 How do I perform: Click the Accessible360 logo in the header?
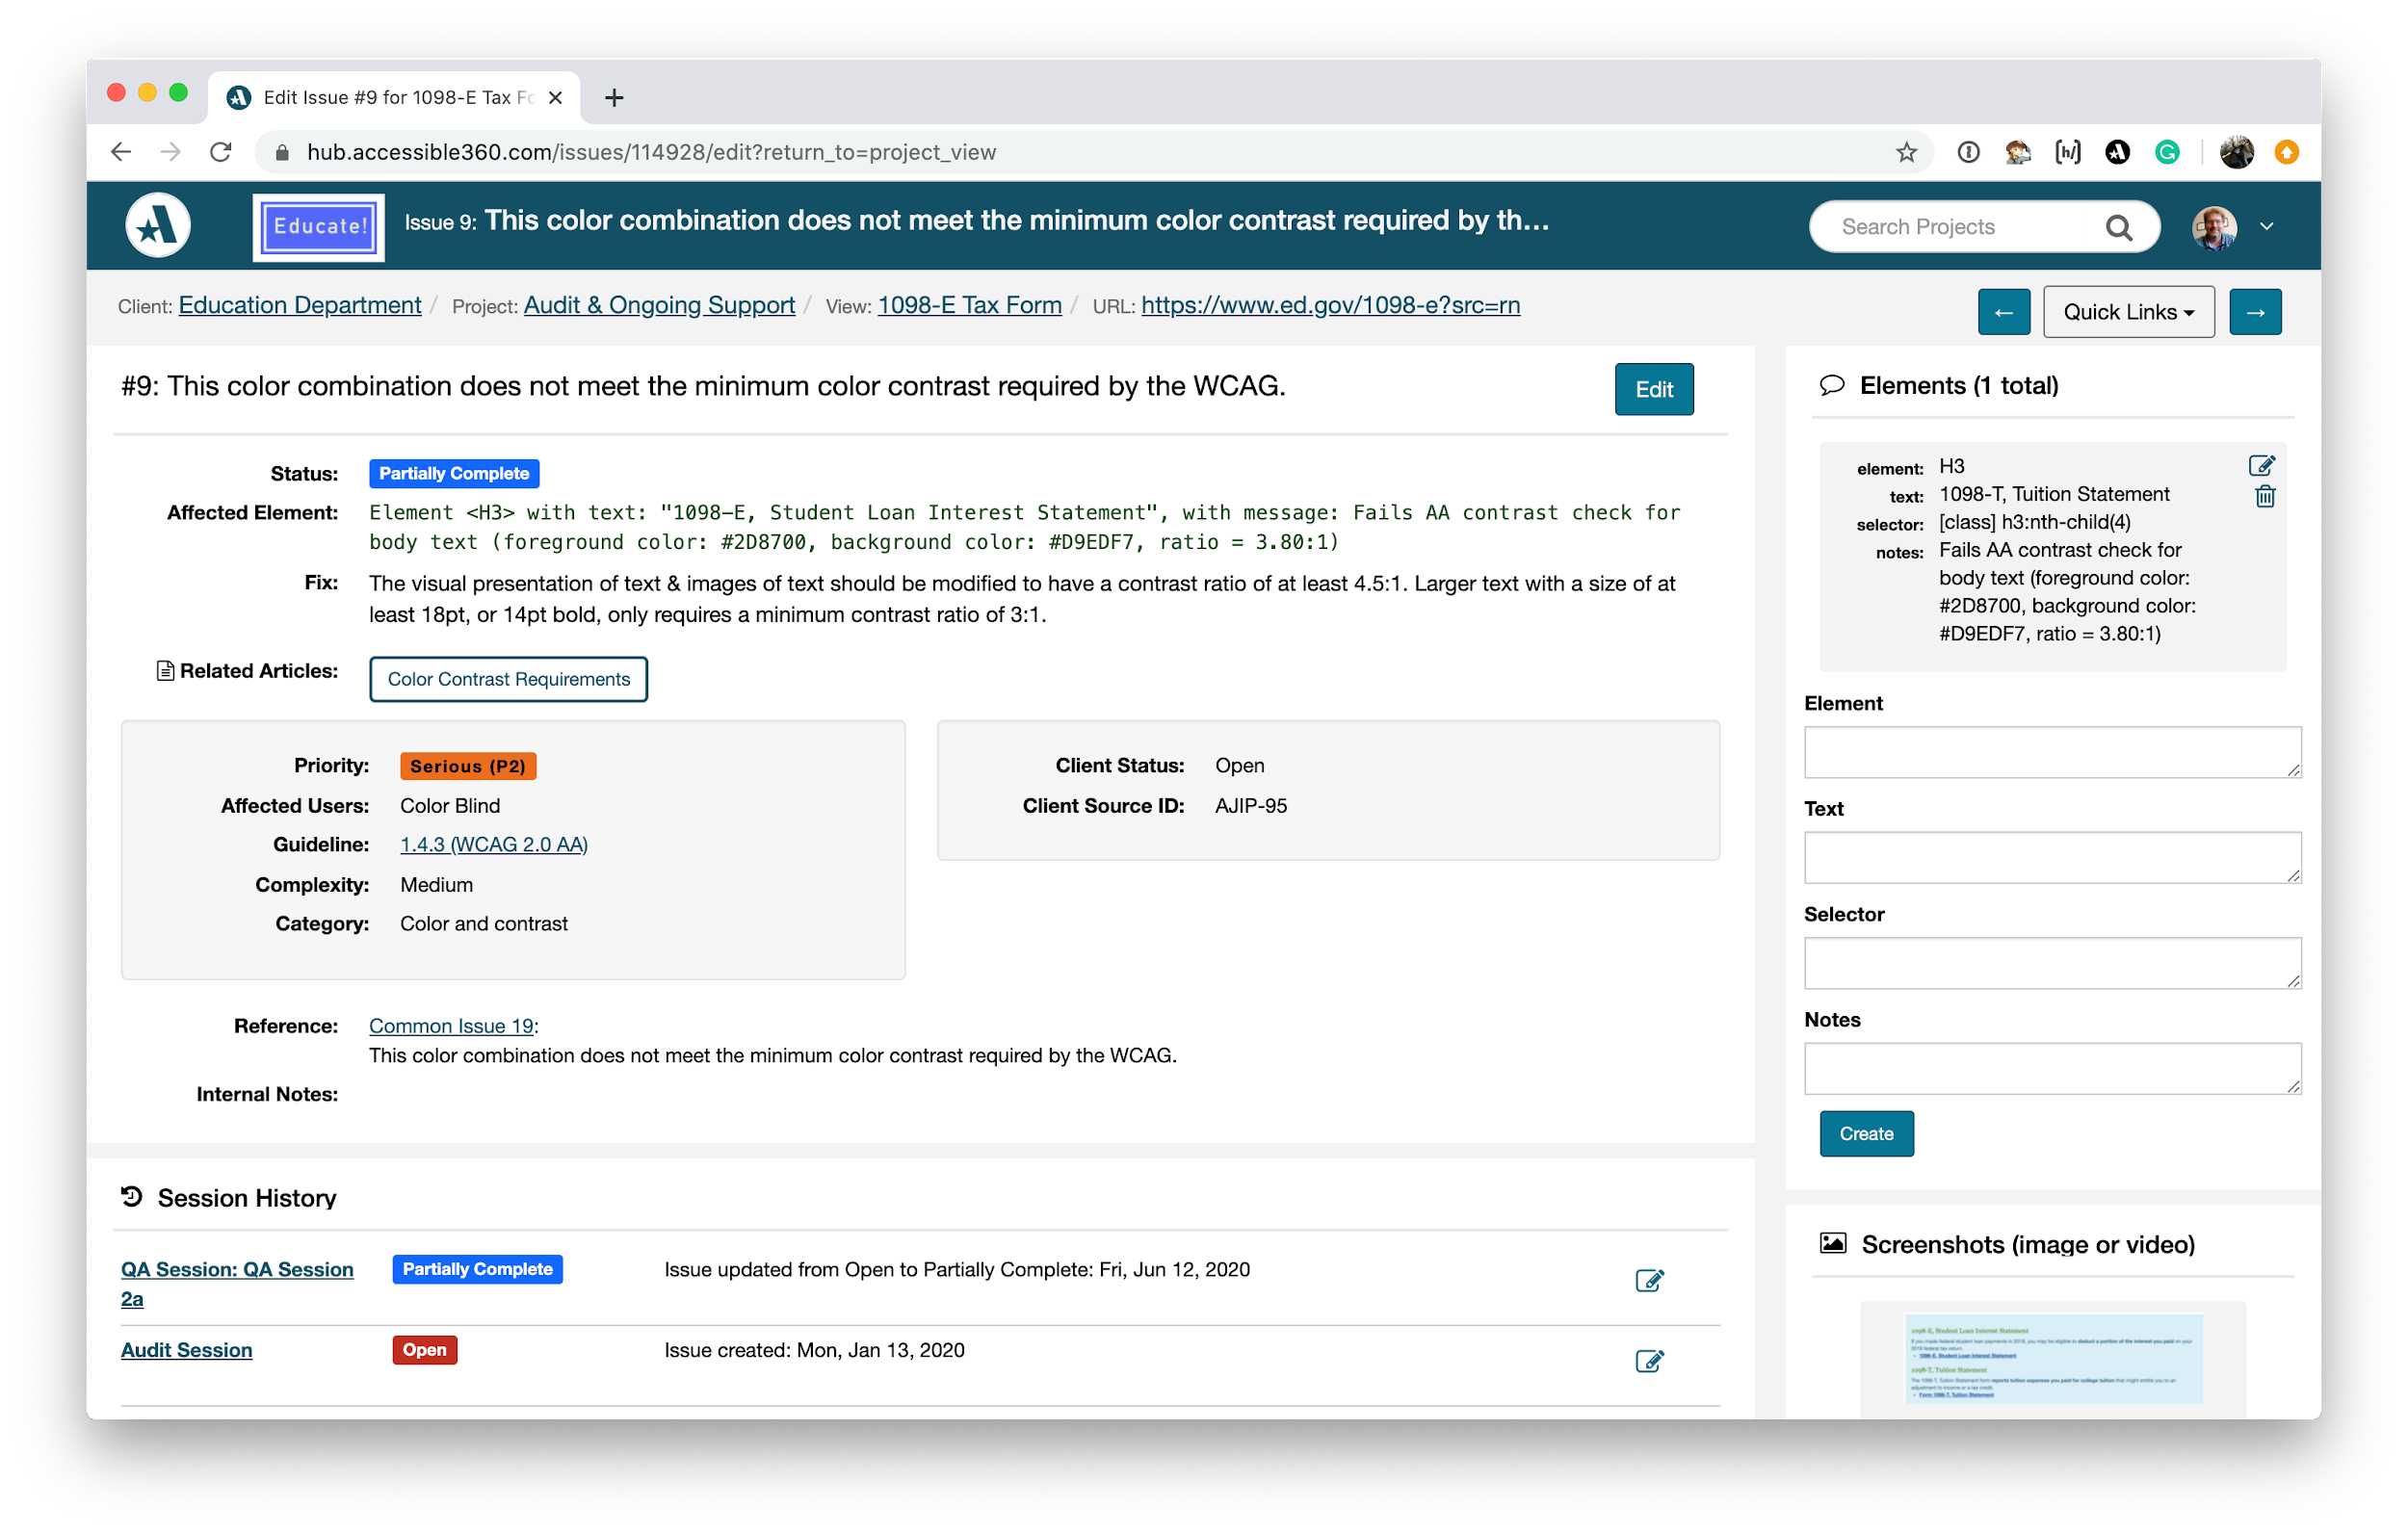pyautogui.click(x=158, y=226)
